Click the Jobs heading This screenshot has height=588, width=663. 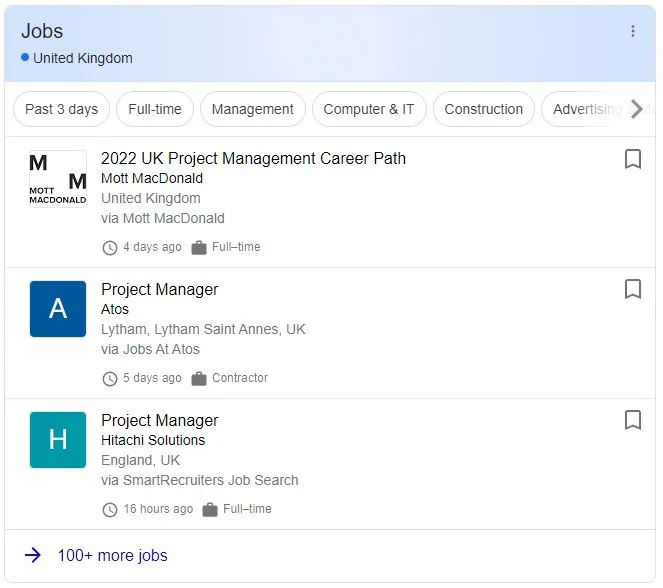pyautogui.click(x=42, y=31)
